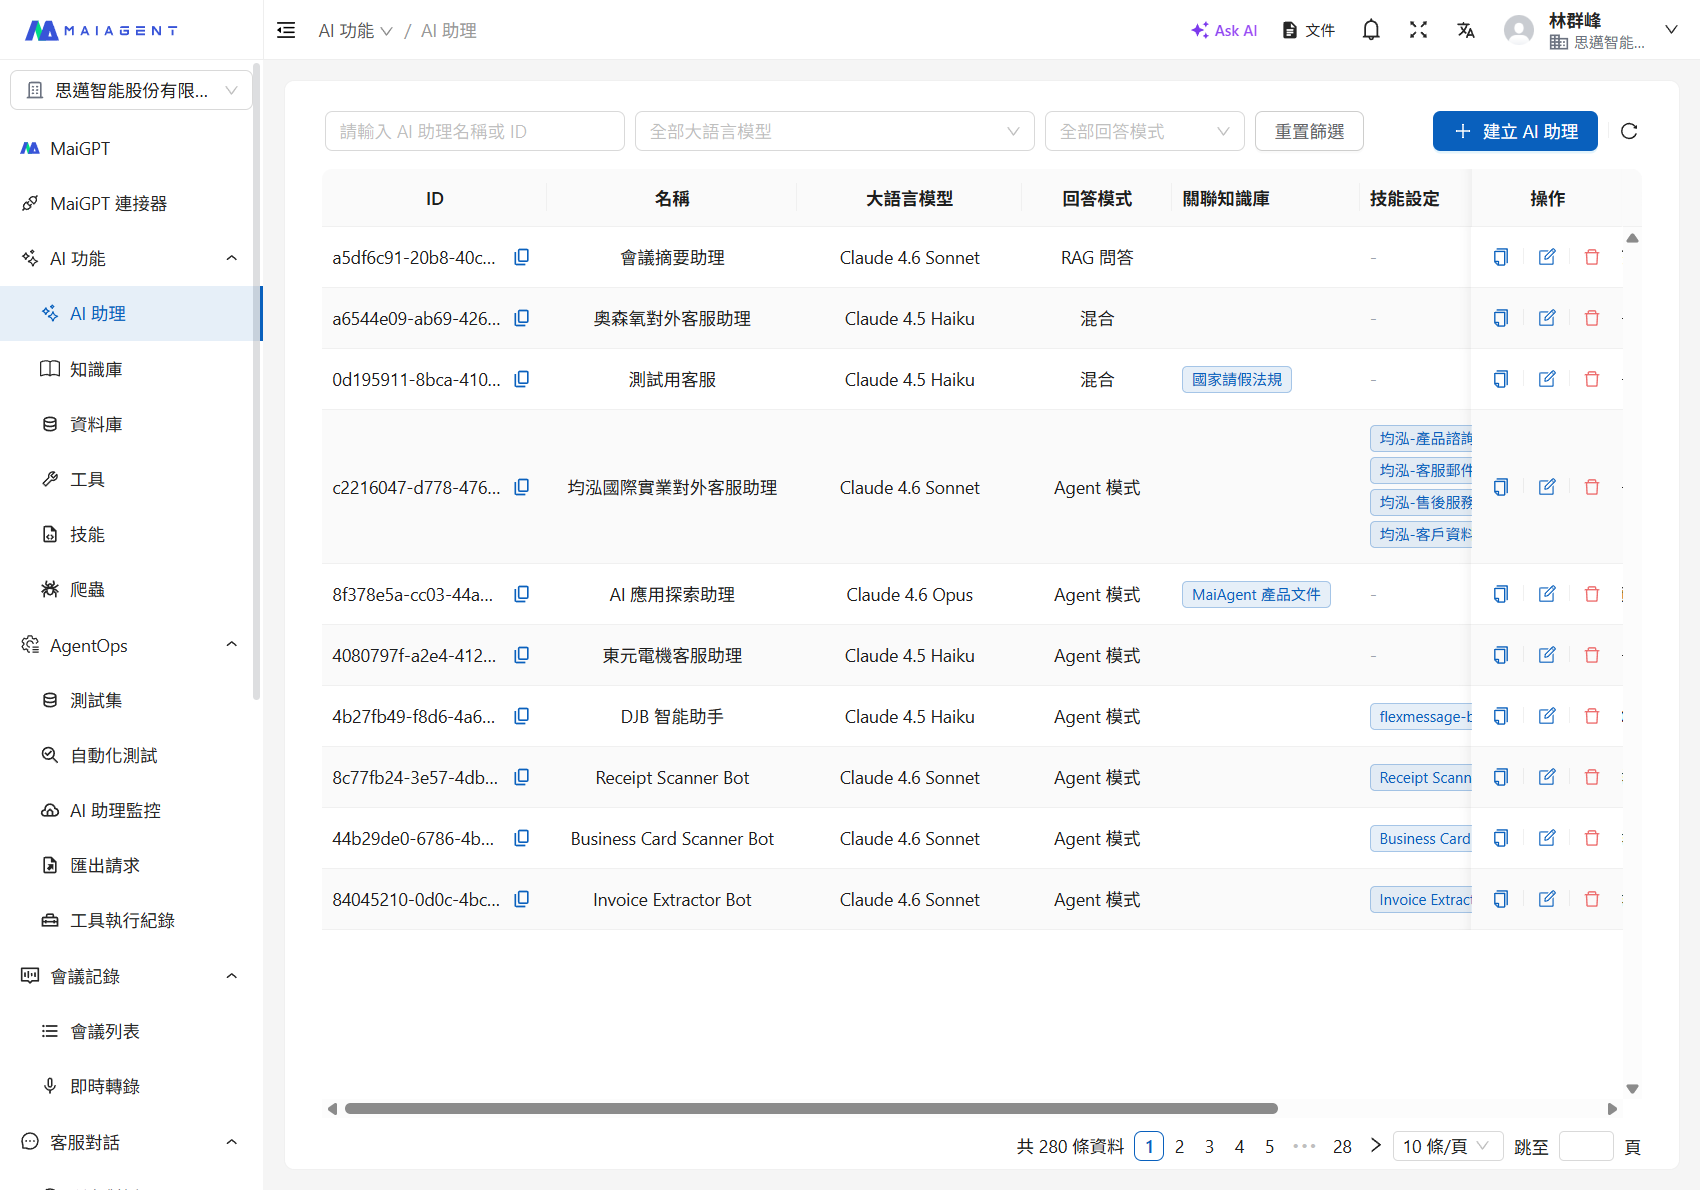This screenshot has width=1700, height=1190.
Task: Duplicate the AI 應用探索助理 assistant
Action: pos(1501,594)
